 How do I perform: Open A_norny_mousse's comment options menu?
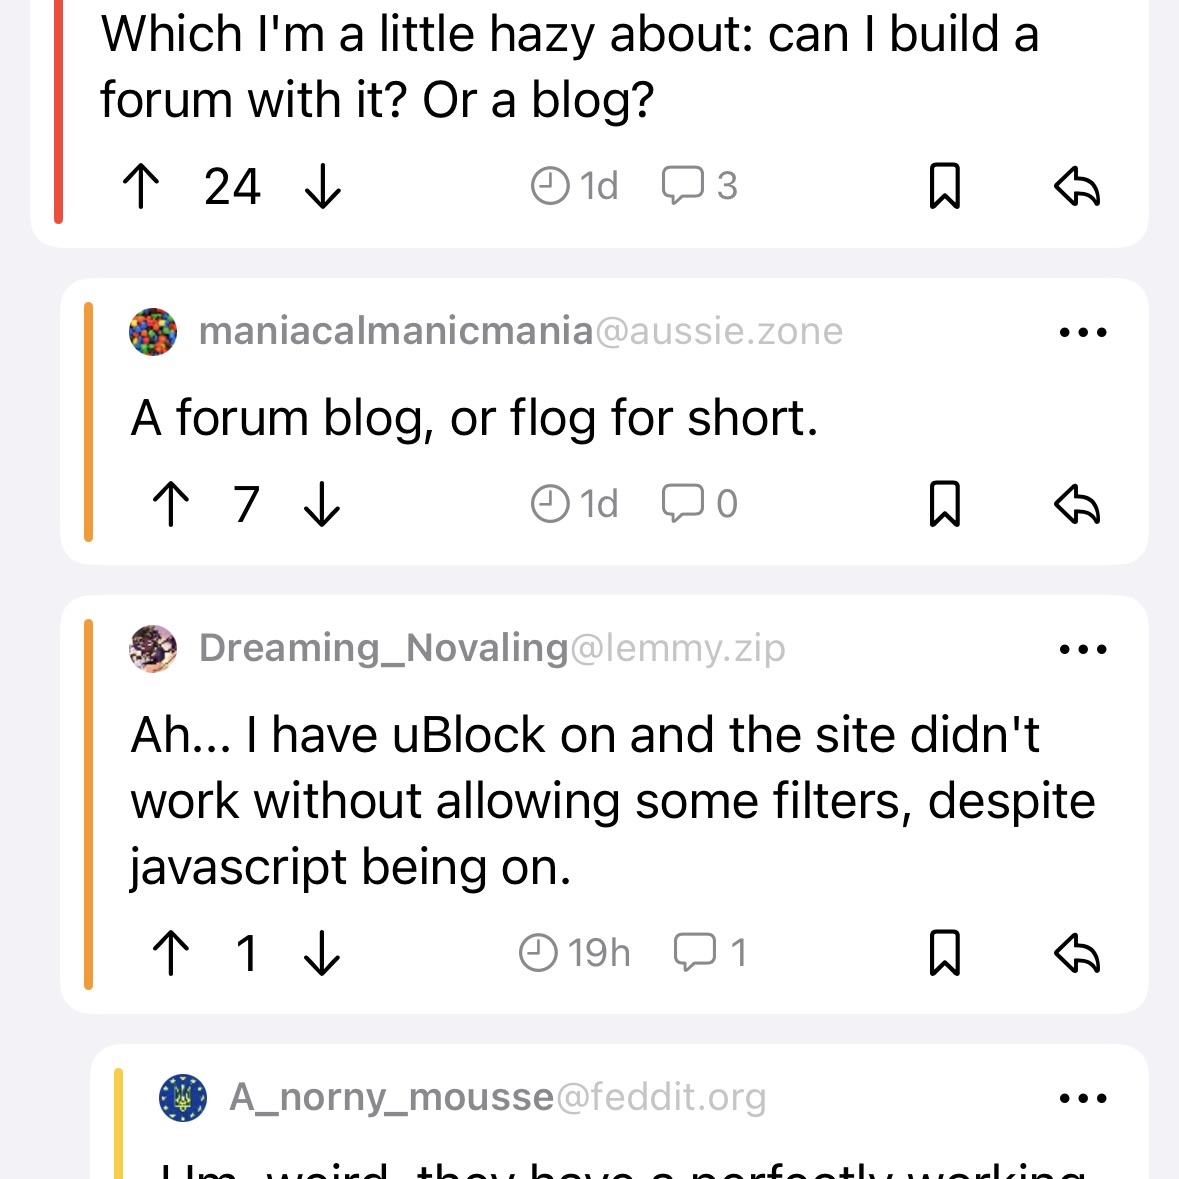tap(1082, 1097)
